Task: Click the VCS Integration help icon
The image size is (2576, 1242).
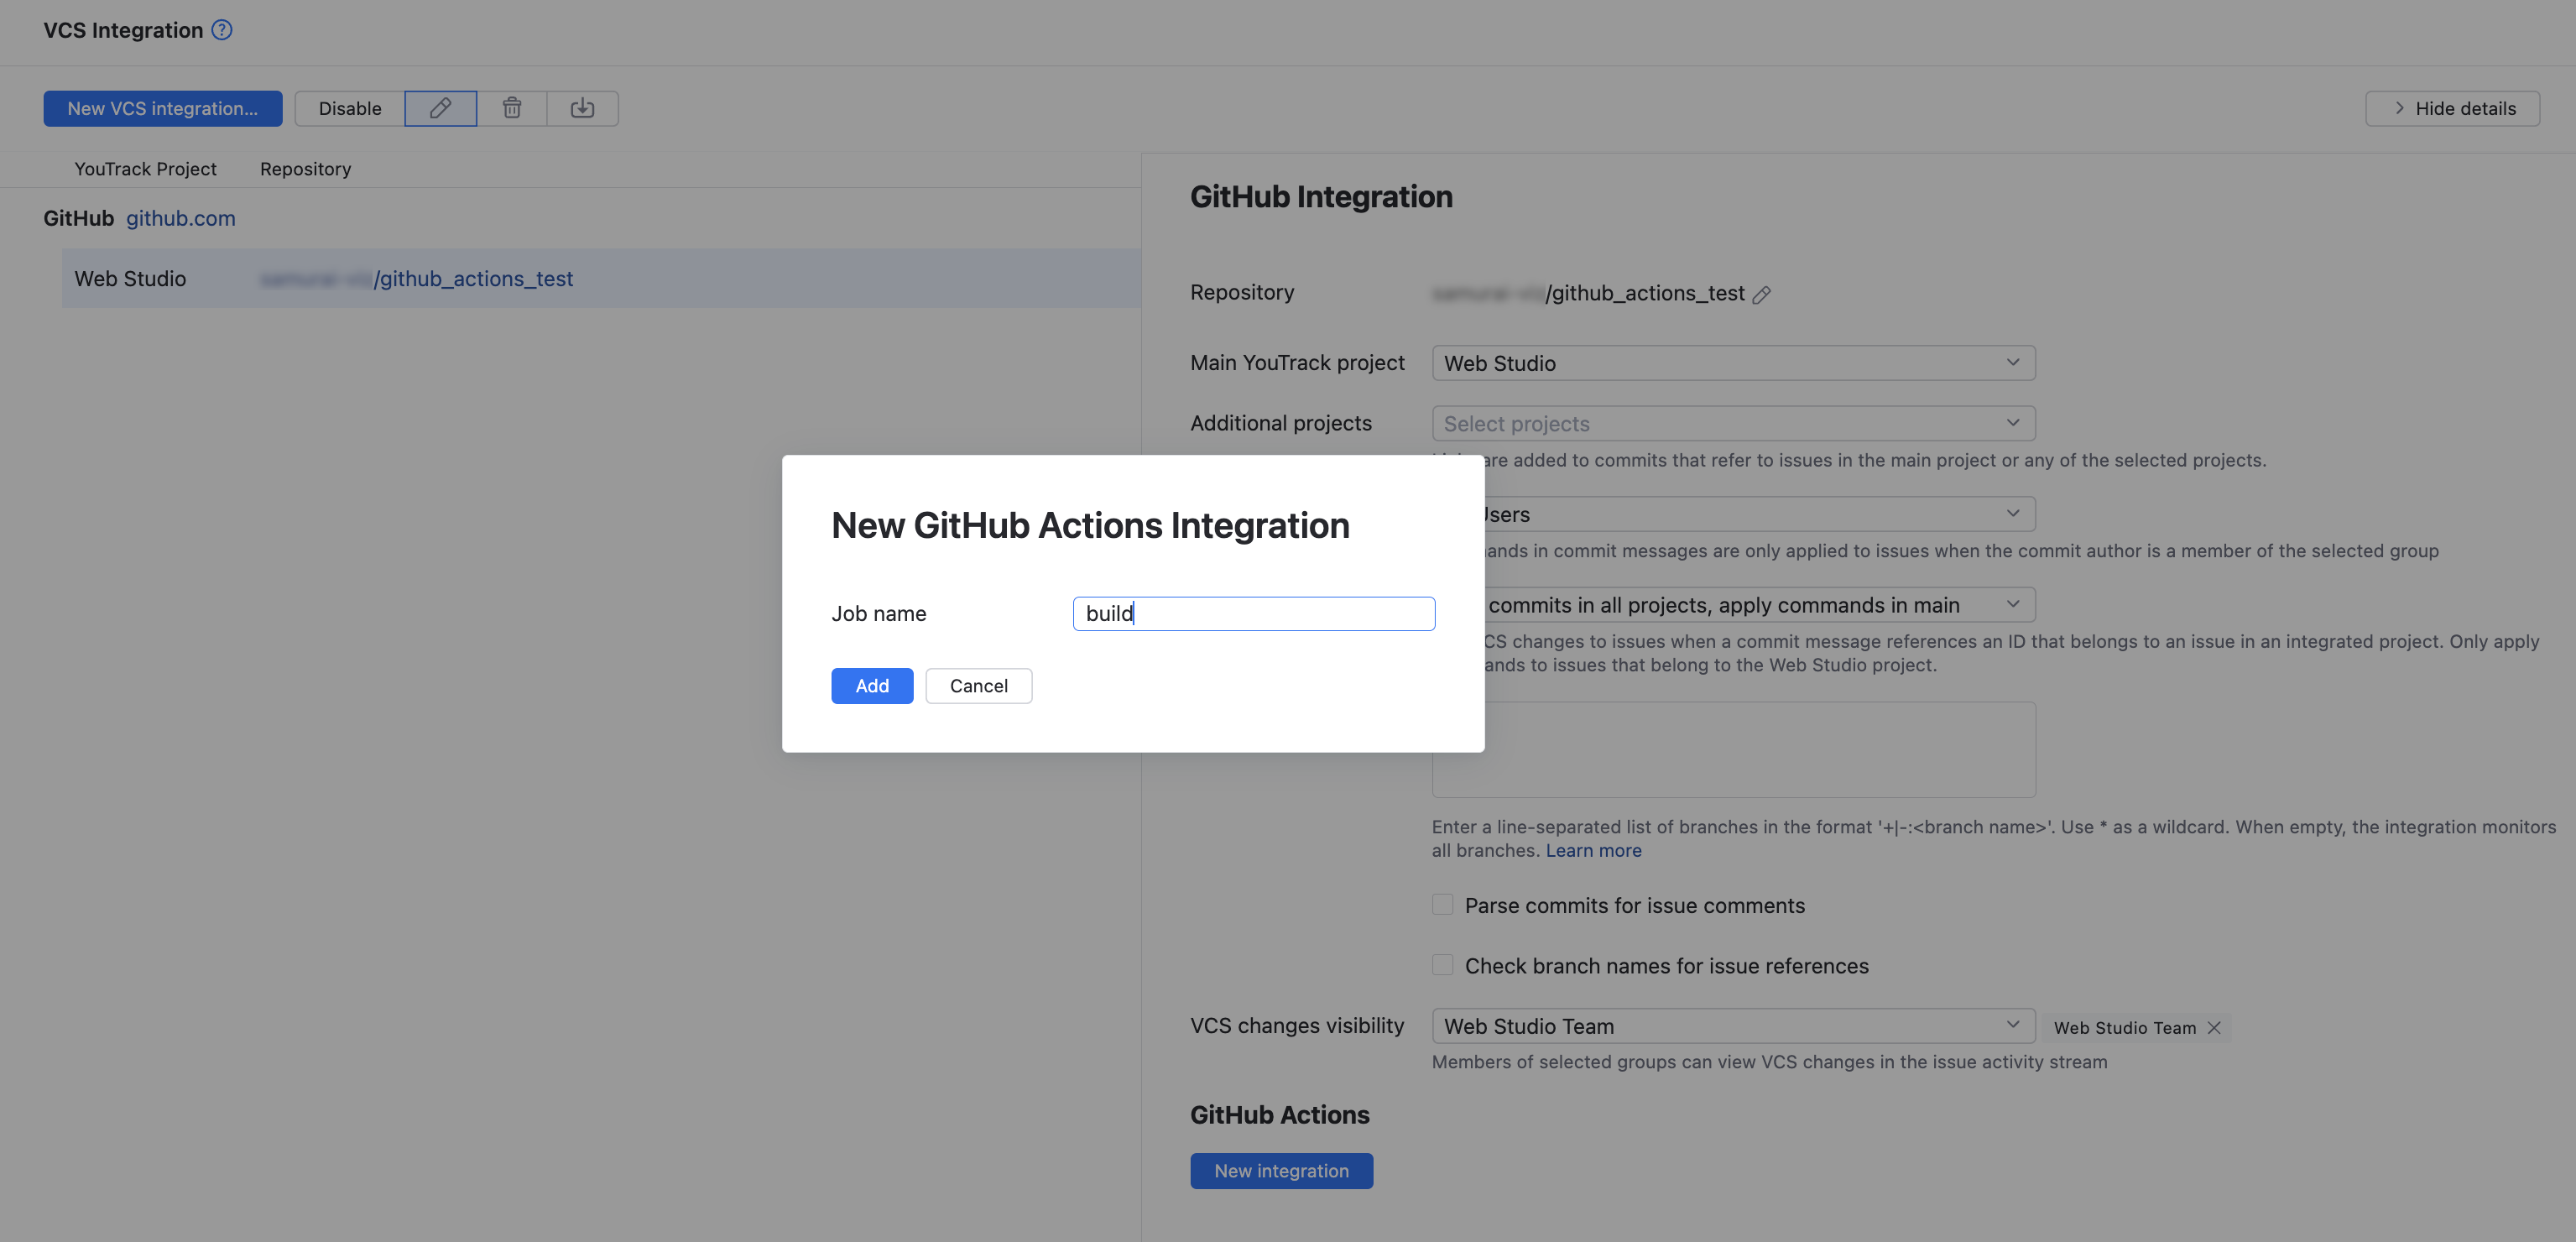Action: 222,30
